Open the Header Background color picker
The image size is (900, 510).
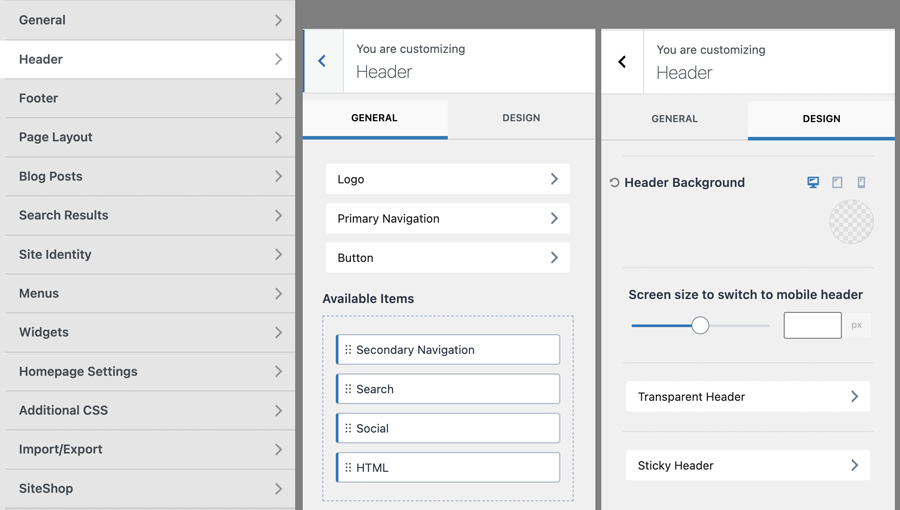[851, 221]
